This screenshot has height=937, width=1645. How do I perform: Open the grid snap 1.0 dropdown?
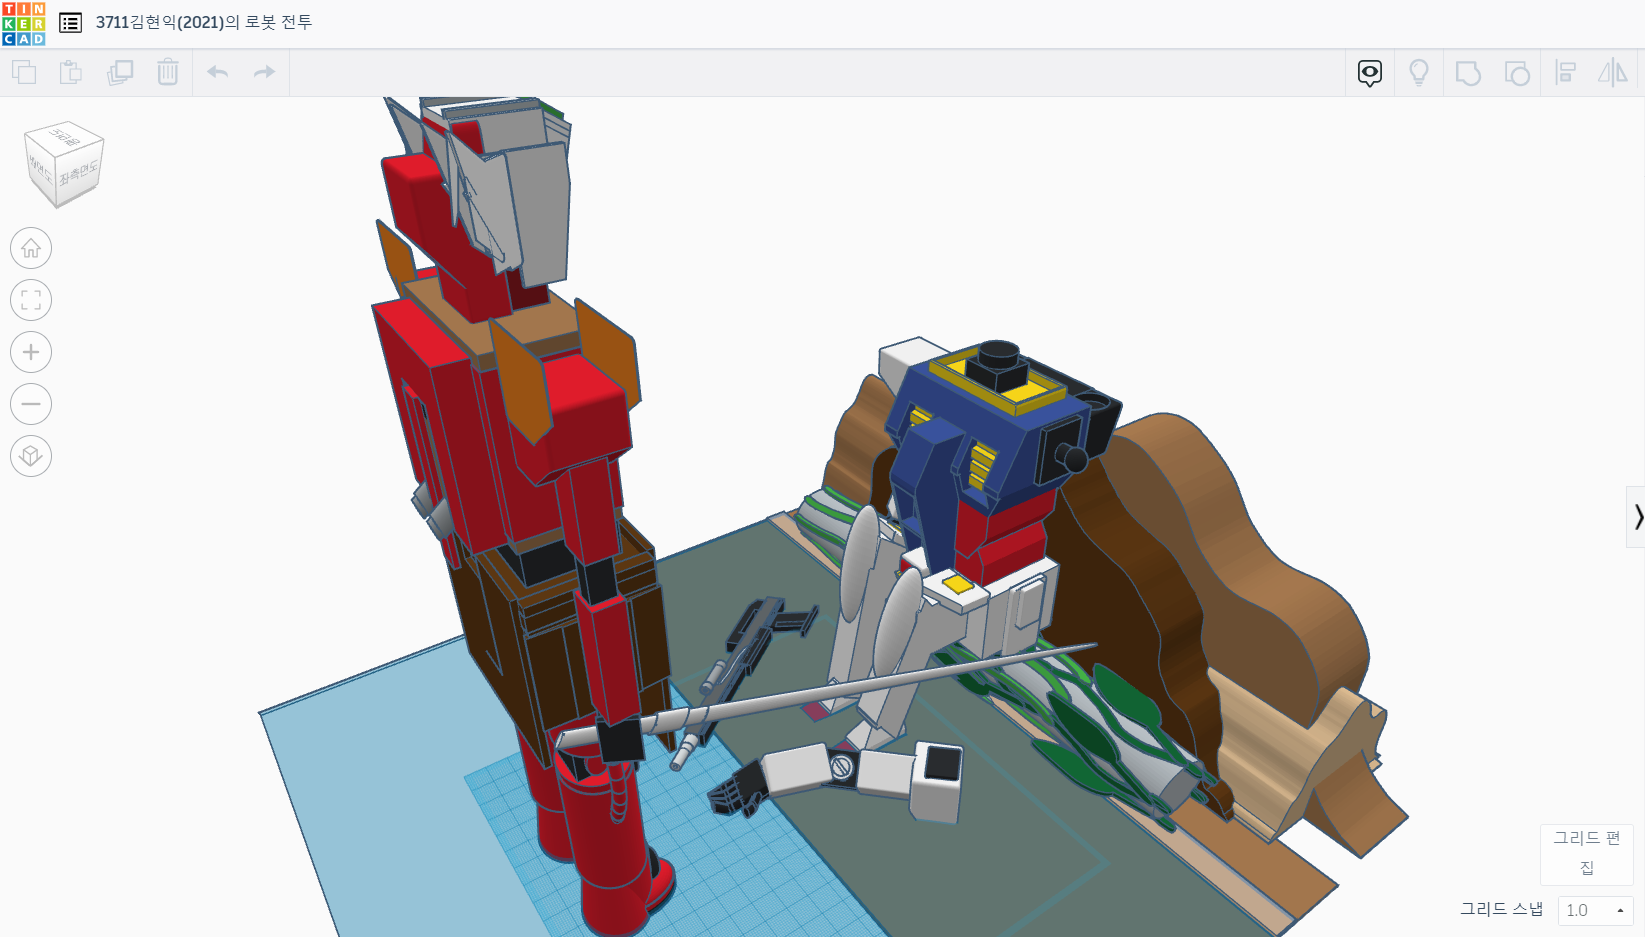click(x=1595, y=910)
